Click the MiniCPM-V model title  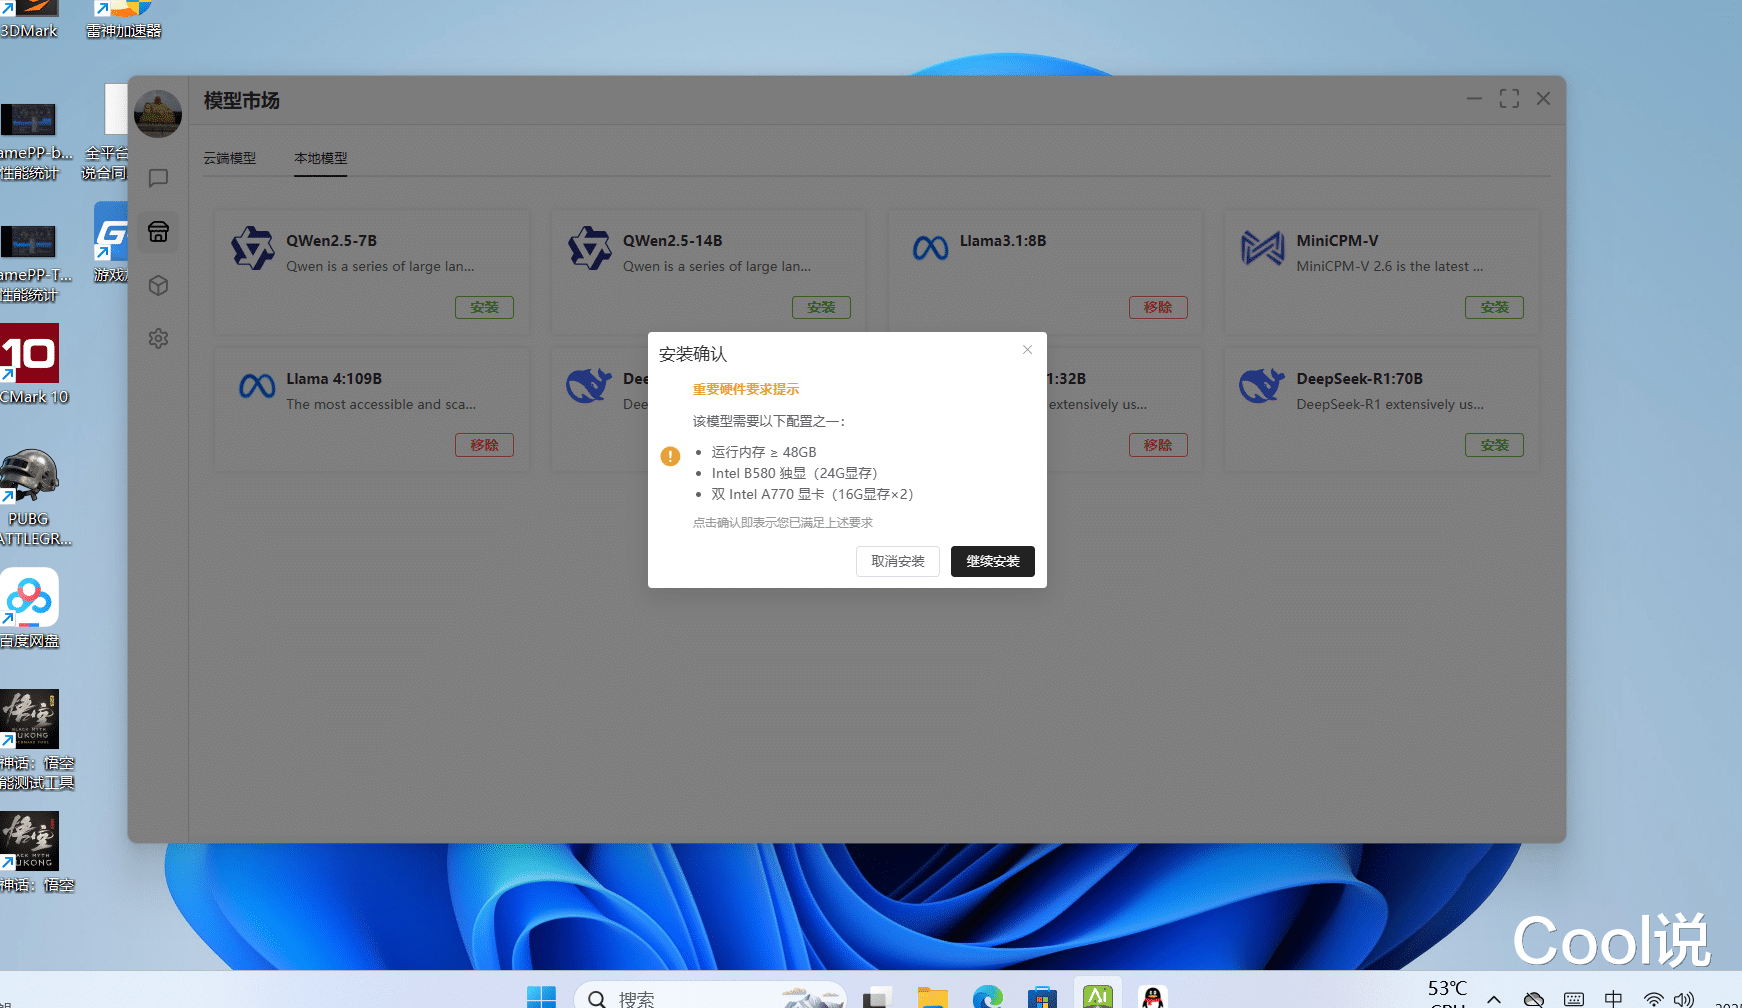1337,241
